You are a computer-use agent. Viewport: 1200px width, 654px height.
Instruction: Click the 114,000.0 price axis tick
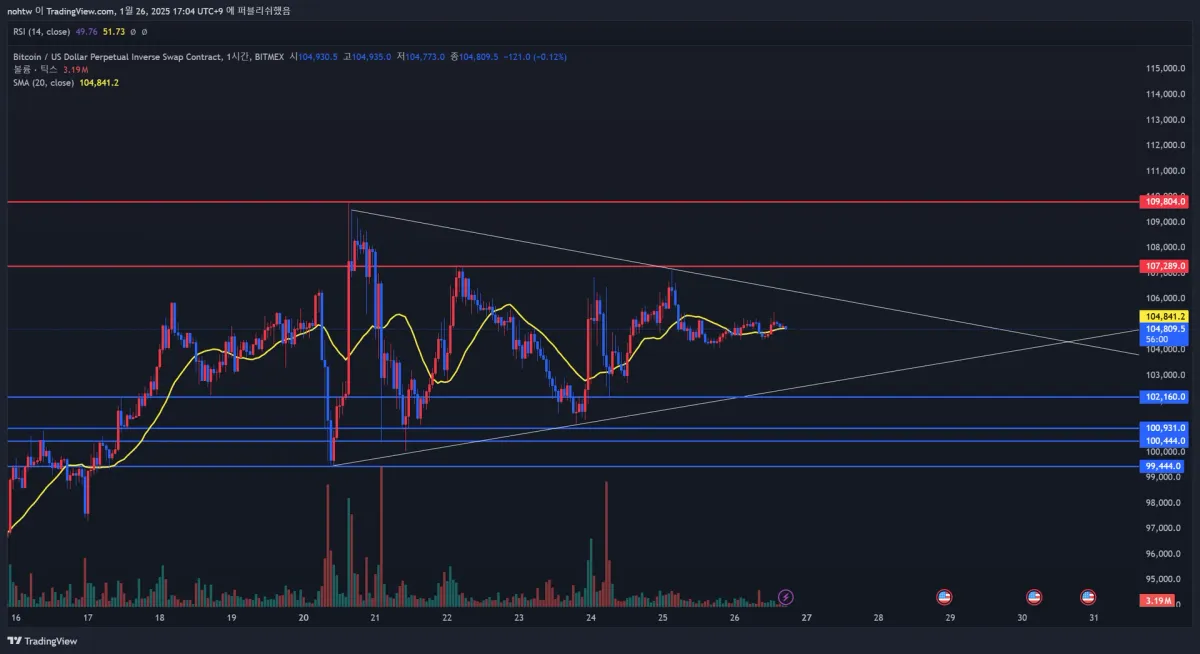coord(1166,94)
